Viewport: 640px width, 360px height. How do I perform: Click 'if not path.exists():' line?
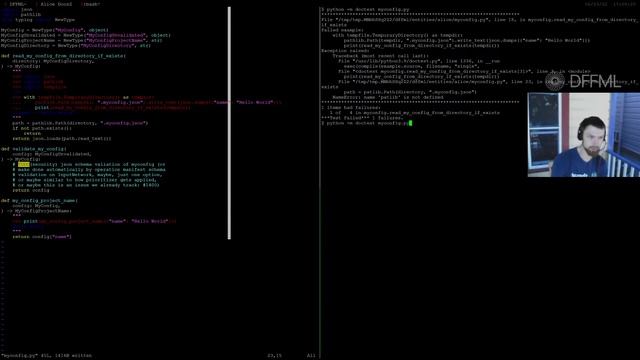[42, 128]
